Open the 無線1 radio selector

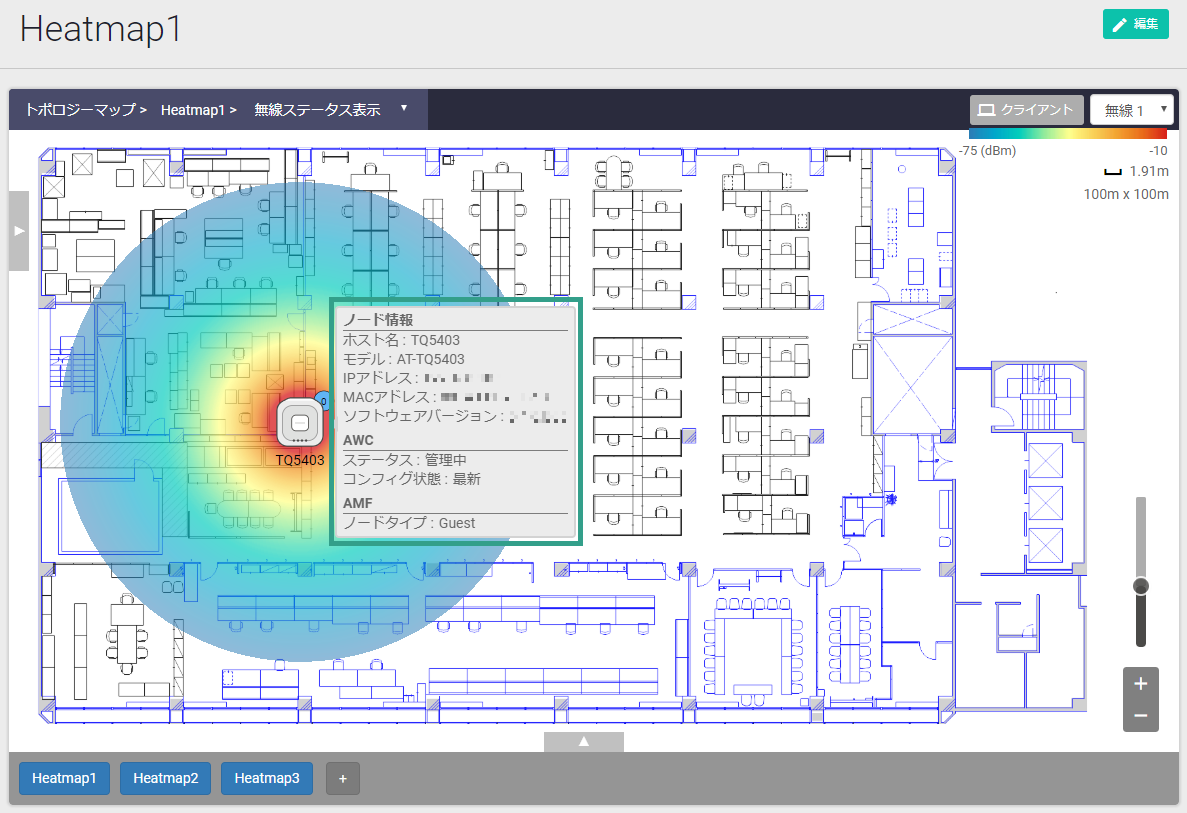(x=1131, y=110)
